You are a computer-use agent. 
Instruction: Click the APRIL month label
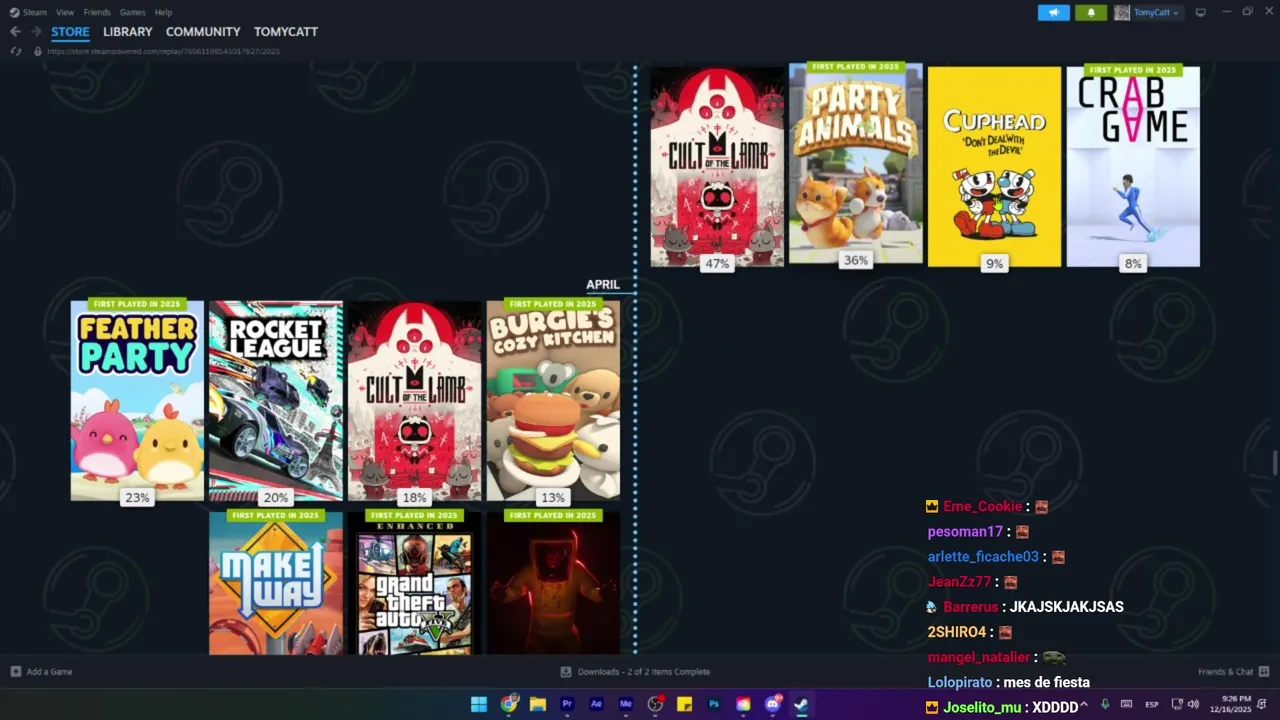pyautogui.click(x=603, y=285)
